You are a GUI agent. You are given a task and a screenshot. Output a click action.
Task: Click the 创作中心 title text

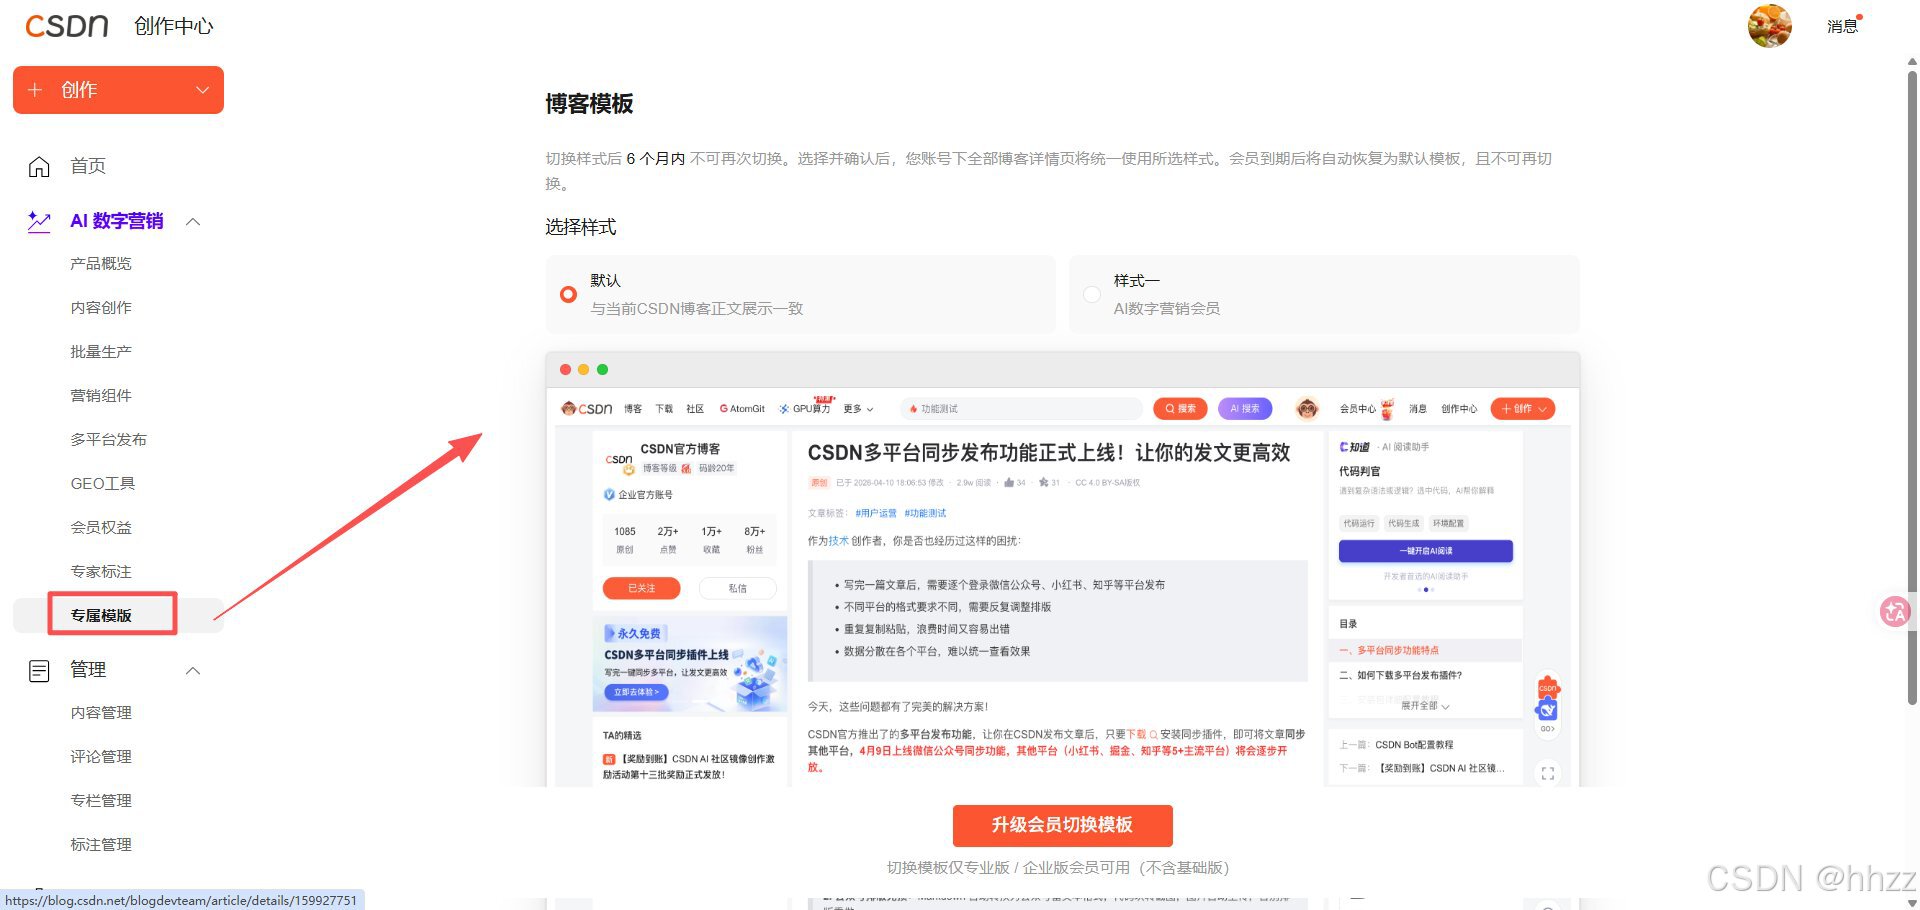click(x=174, y=27)
